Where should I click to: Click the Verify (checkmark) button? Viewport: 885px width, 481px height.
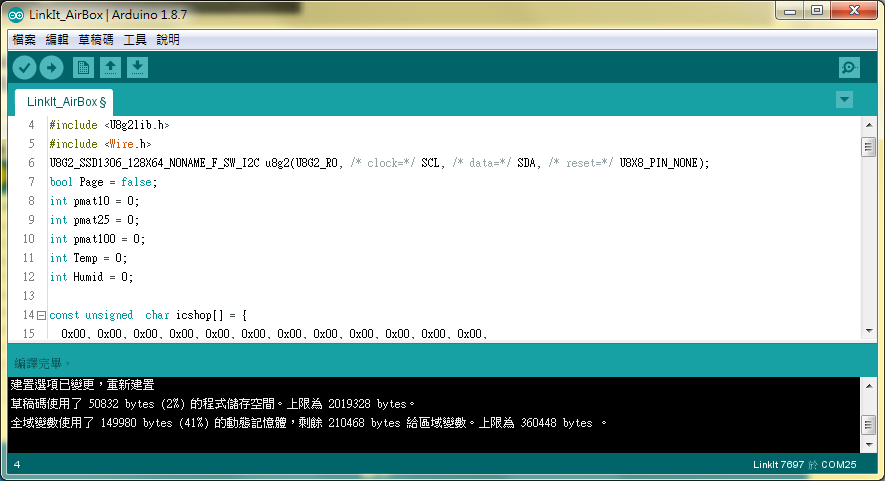24,67
